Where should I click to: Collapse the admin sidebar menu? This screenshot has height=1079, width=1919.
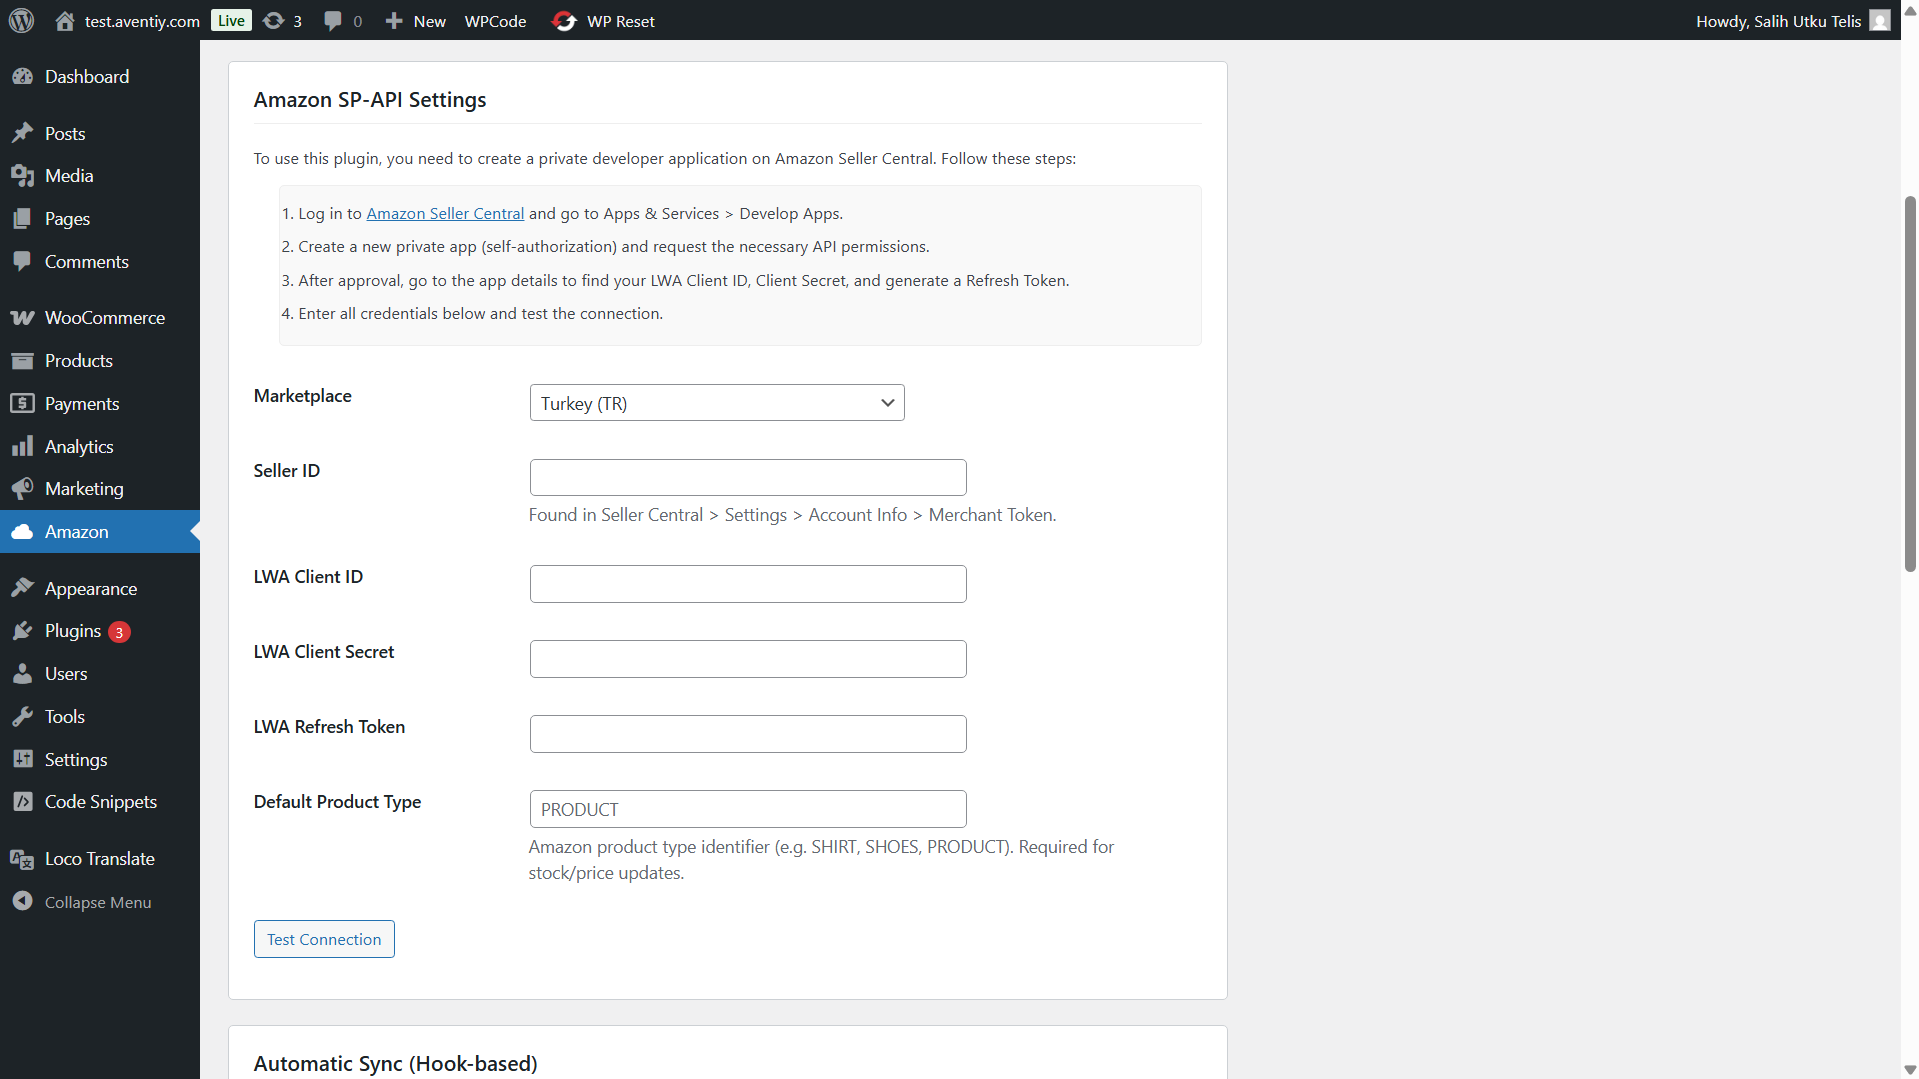tap(96, 901)
